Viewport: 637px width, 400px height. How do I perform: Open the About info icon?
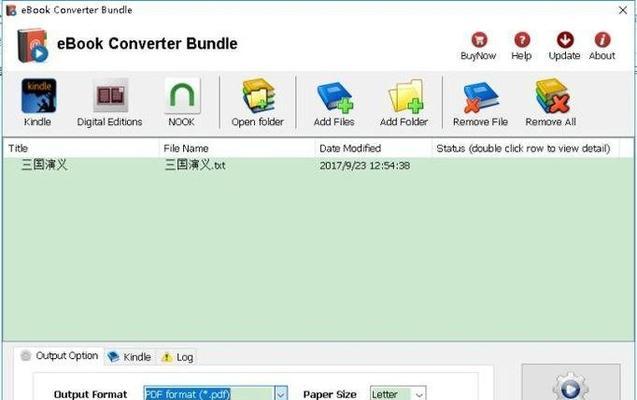click(x=602, y=40)
